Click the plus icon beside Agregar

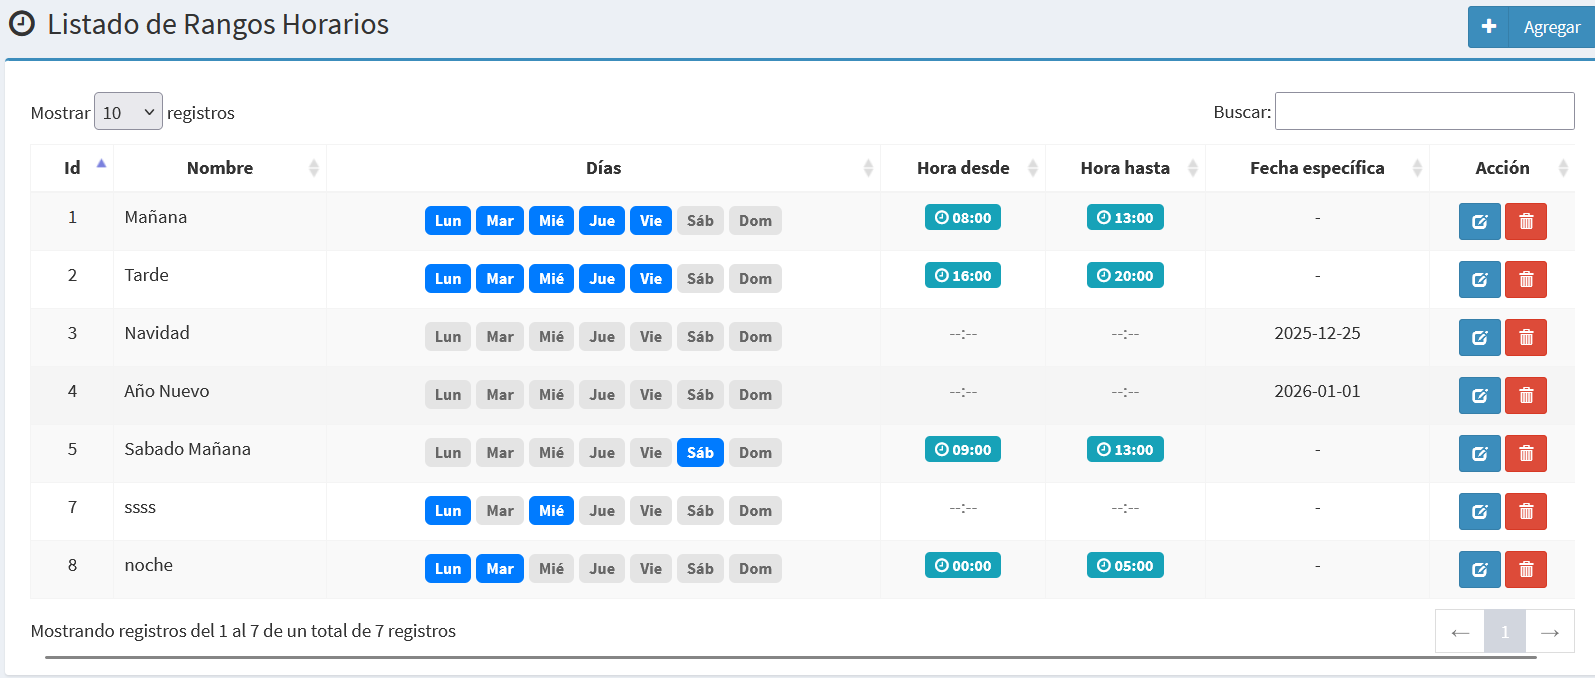point(1489,27)
